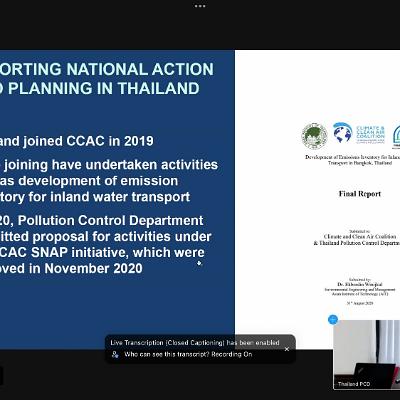Click the 'Thailand PCD' participant name label
Viewport: 400px width, 400px height.
click(353, 384)
